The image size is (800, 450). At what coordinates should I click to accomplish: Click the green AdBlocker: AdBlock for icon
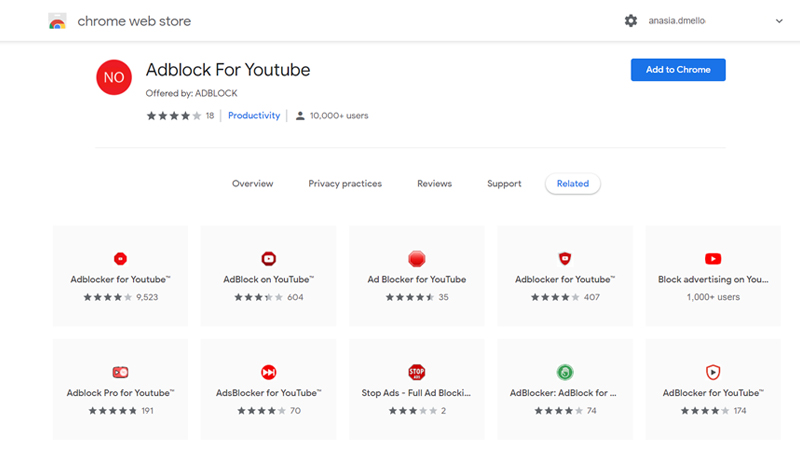565,372
